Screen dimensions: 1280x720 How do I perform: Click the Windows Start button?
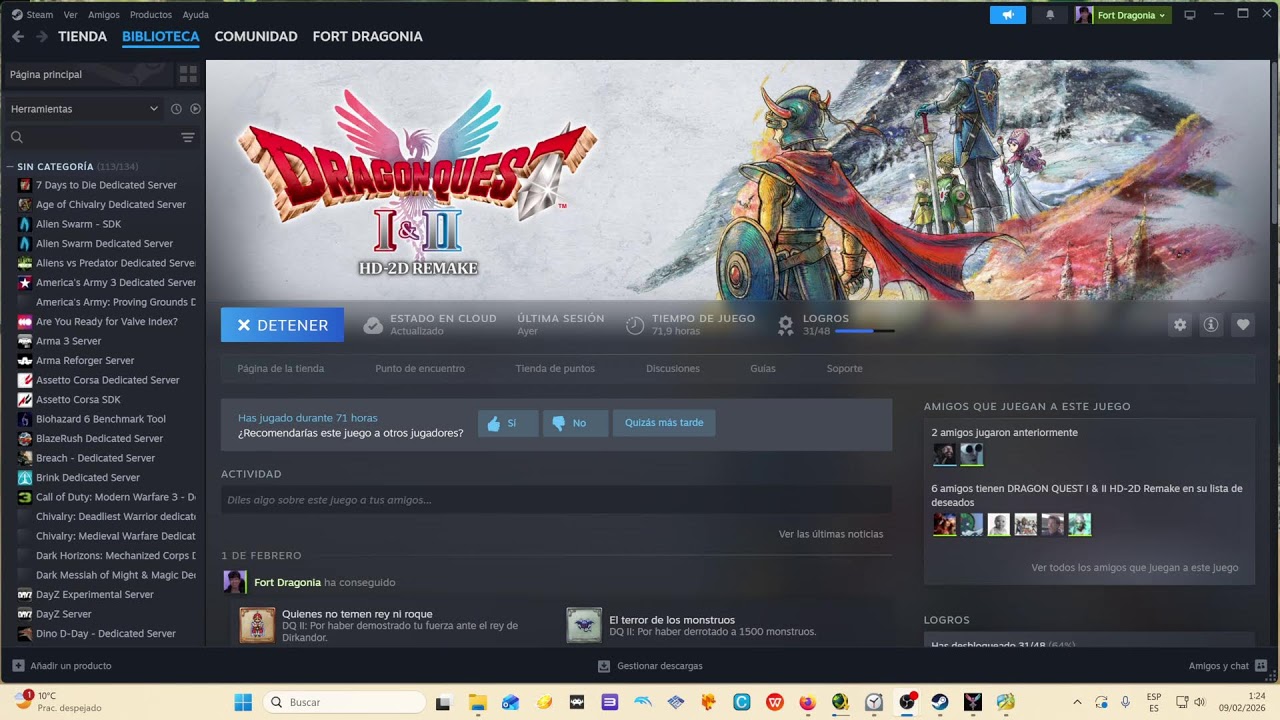pyautogui.click(x=243, y=702)
